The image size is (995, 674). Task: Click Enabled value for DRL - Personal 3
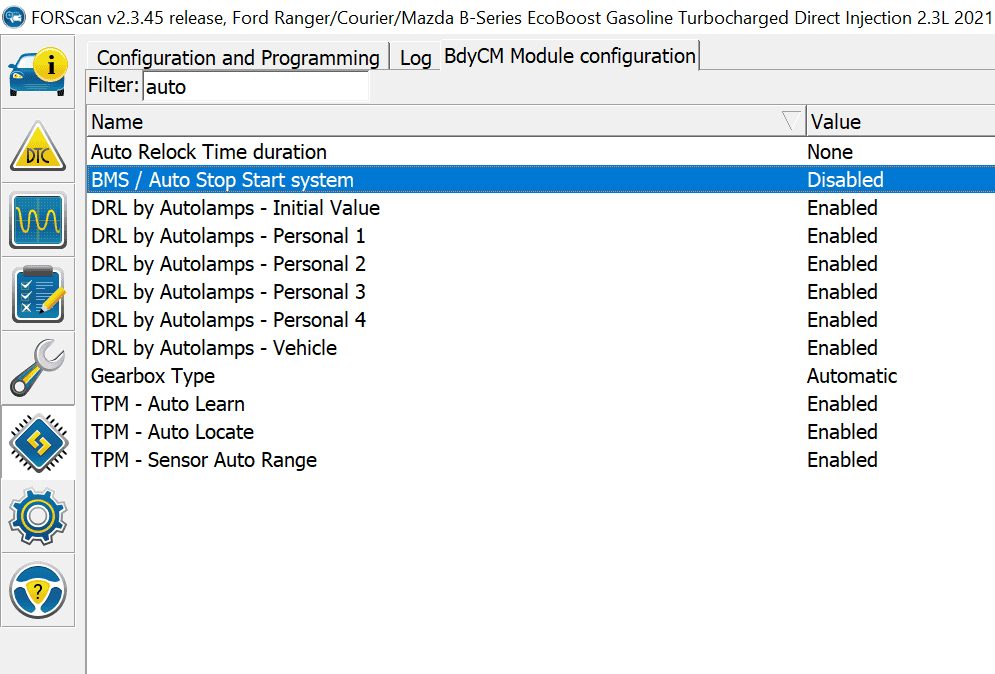(x=842, y=291)
